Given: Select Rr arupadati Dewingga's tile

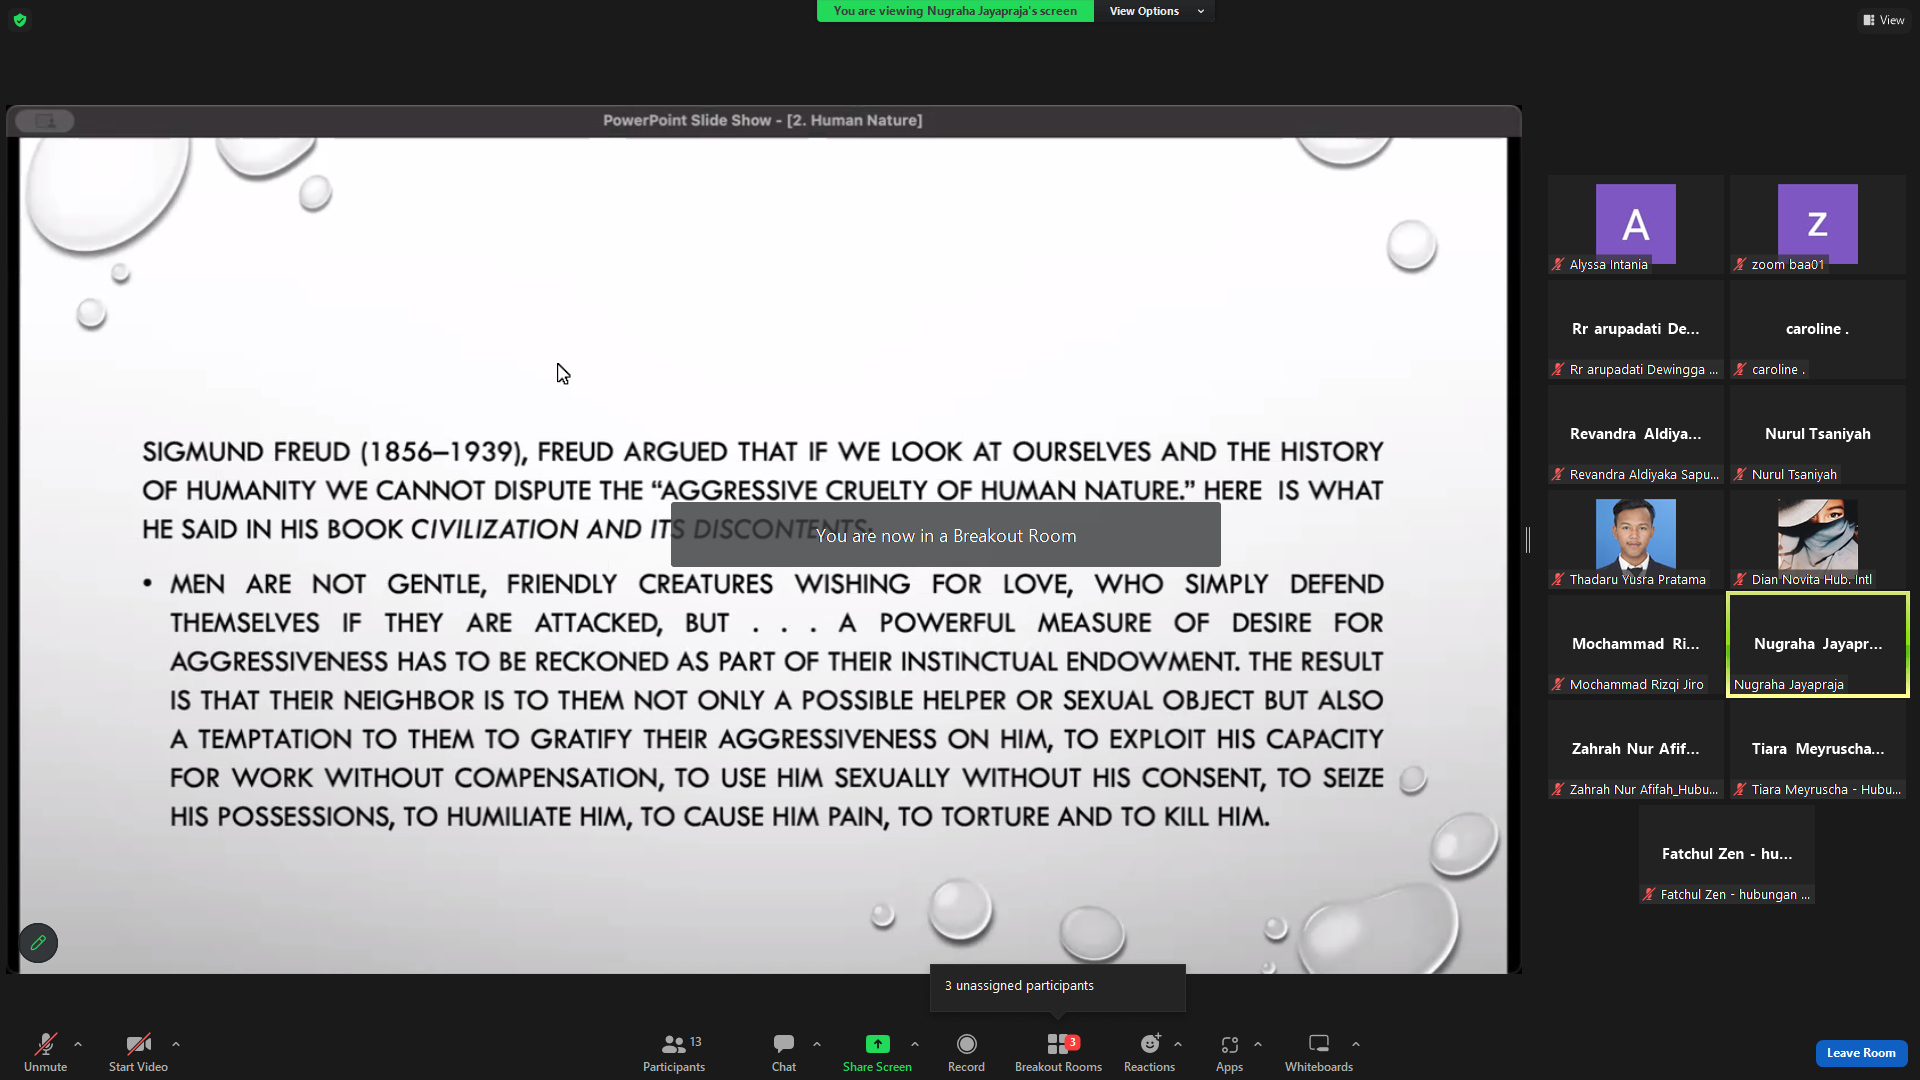Looking at the screenshot, I should click(1636, 329).
